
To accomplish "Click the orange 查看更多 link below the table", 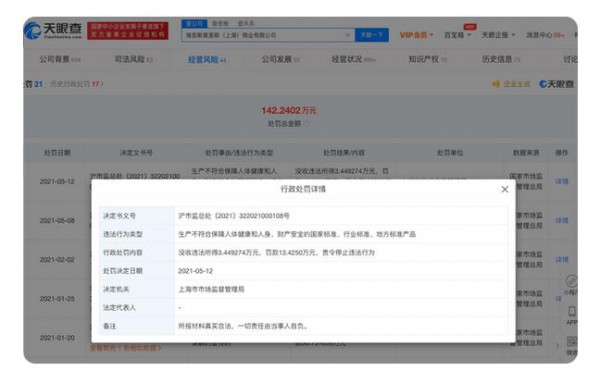I will click(x=126, y=348).
